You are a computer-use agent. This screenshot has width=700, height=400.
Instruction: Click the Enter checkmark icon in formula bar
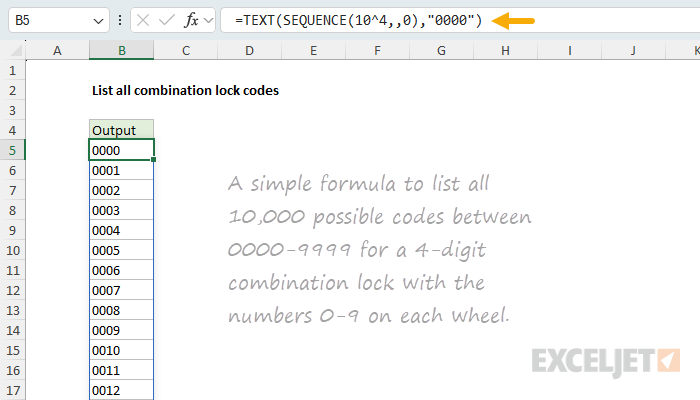[x=167, y=20]
